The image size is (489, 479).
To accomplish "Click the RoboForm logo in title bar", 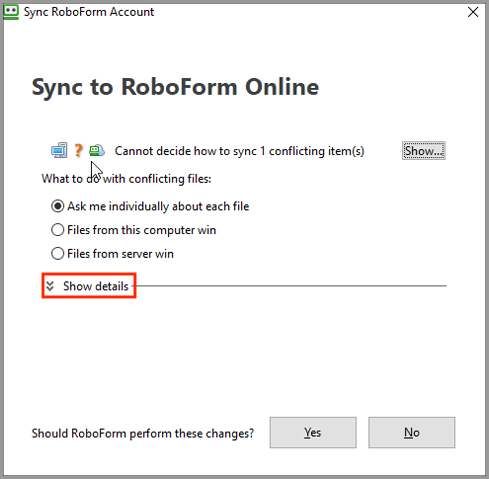I will tap(11, 12).
